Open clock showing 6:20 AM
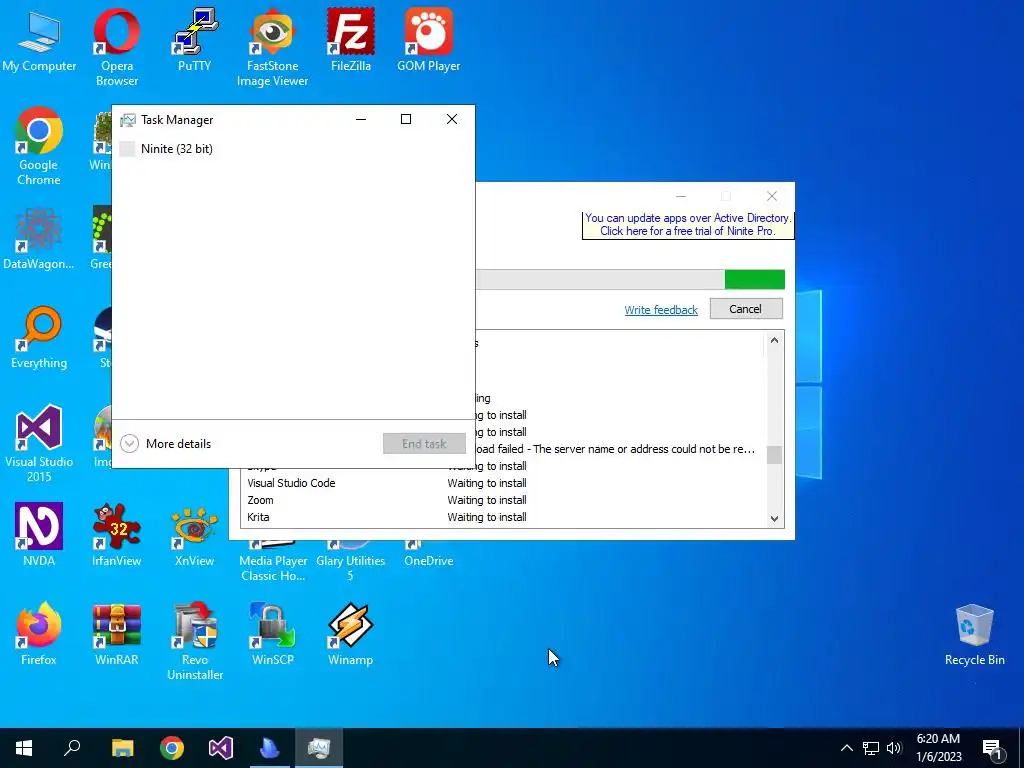Screen dimensions: 1024x768 pos(938,748)
